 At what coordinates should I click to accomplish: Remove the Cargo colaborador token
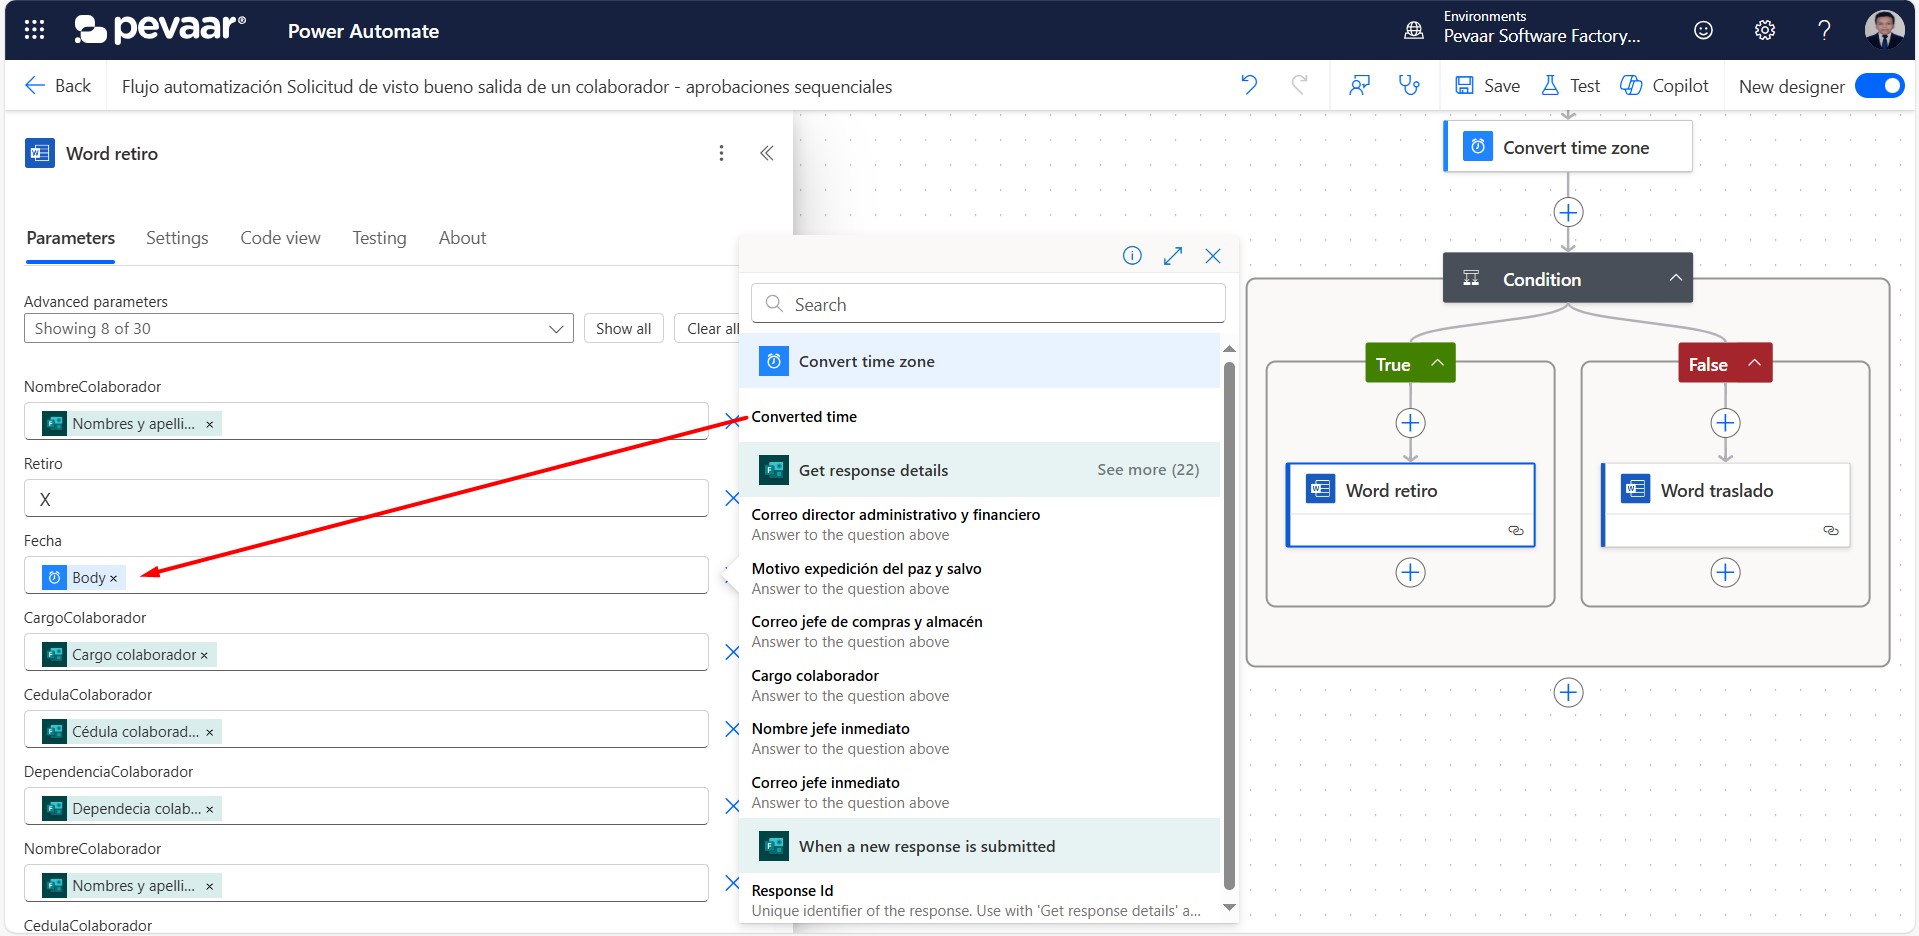pyautogui.click(x=204, y=655)
